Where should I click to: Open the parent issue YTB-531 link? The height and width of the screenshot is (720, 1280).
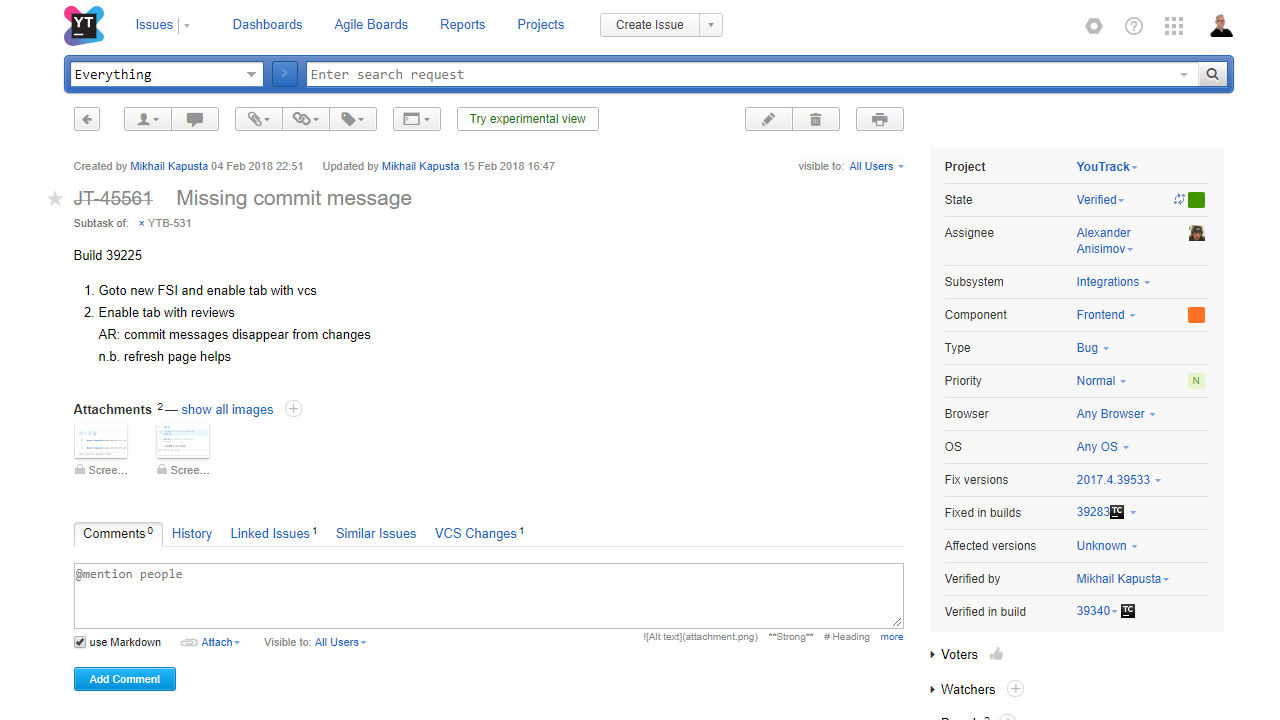point(170,223)
